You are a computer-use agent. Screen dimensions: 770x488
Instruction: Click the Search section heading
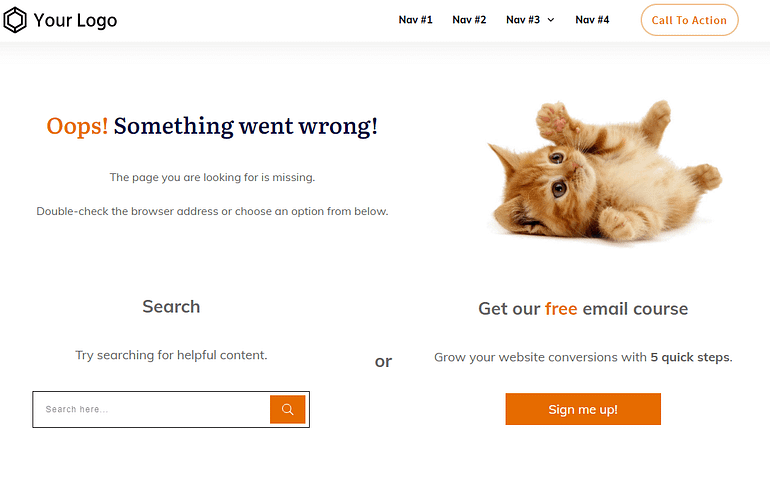point(171,307)
